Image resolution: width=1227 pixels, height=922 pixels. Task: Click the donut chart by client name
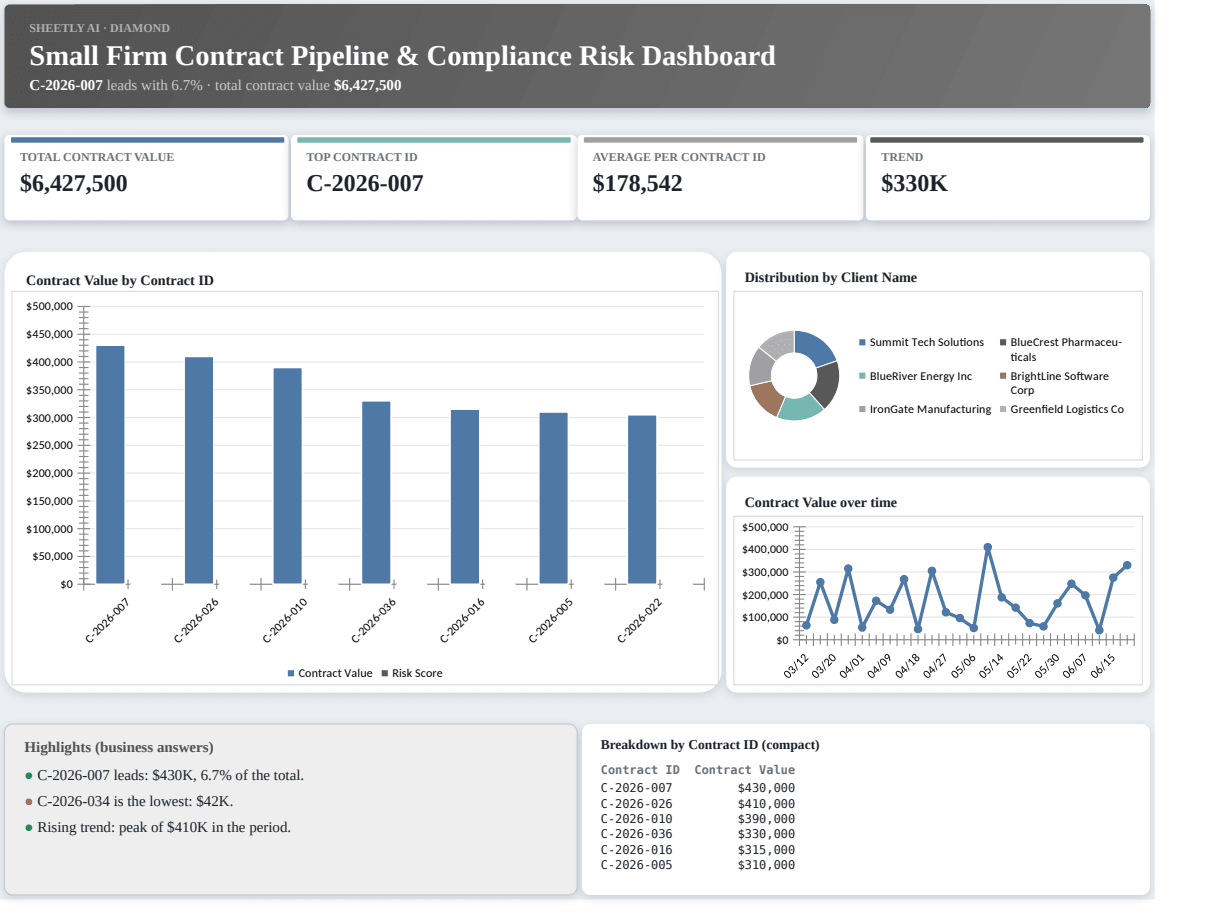pos(794,375)
